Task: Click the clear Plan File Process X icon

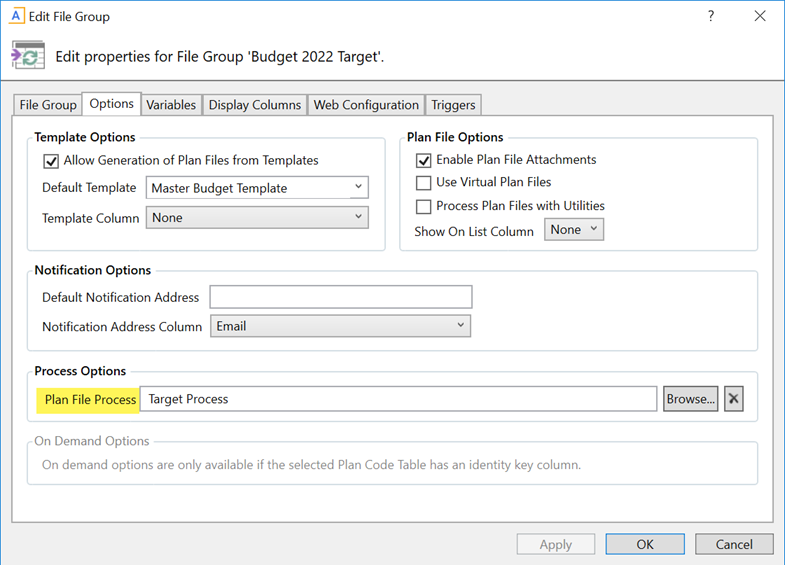Action: click(734, 399)
